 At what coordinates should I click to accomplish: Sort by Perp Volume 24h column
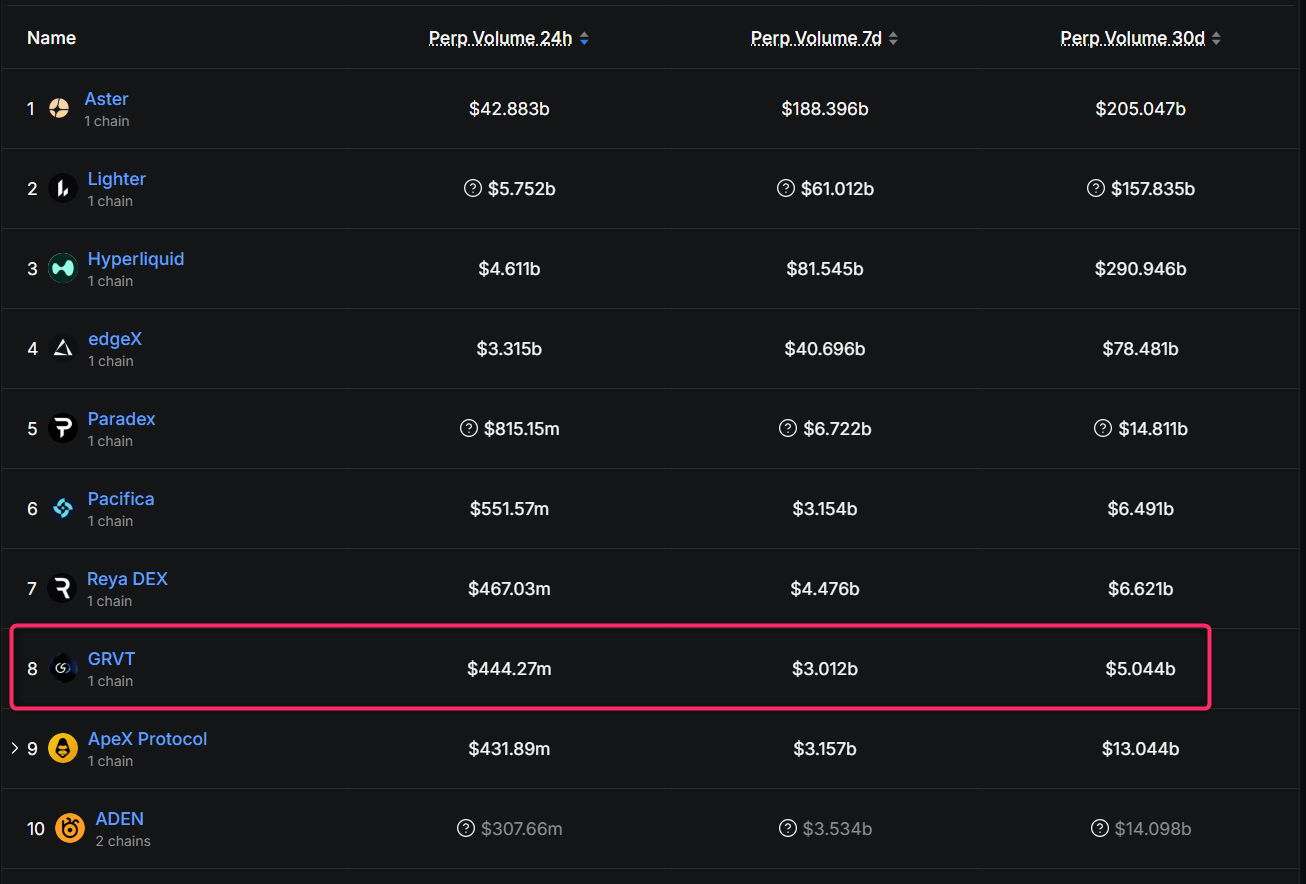(508, 38)
